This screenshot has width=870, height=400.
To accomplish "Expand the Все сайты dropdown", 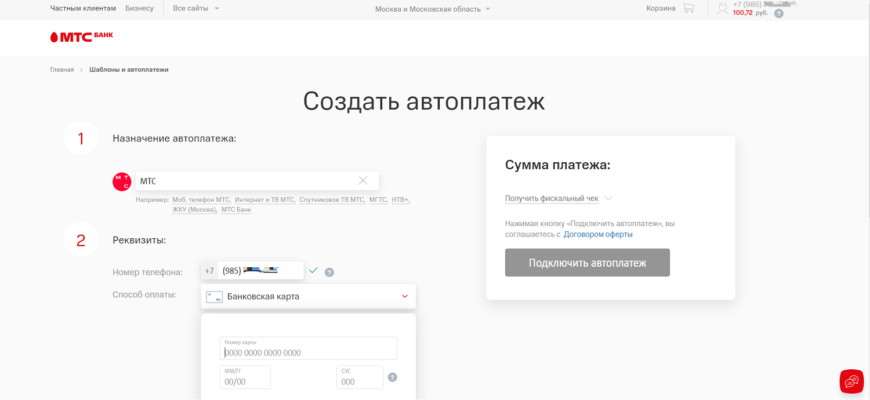I will point(196,8).
